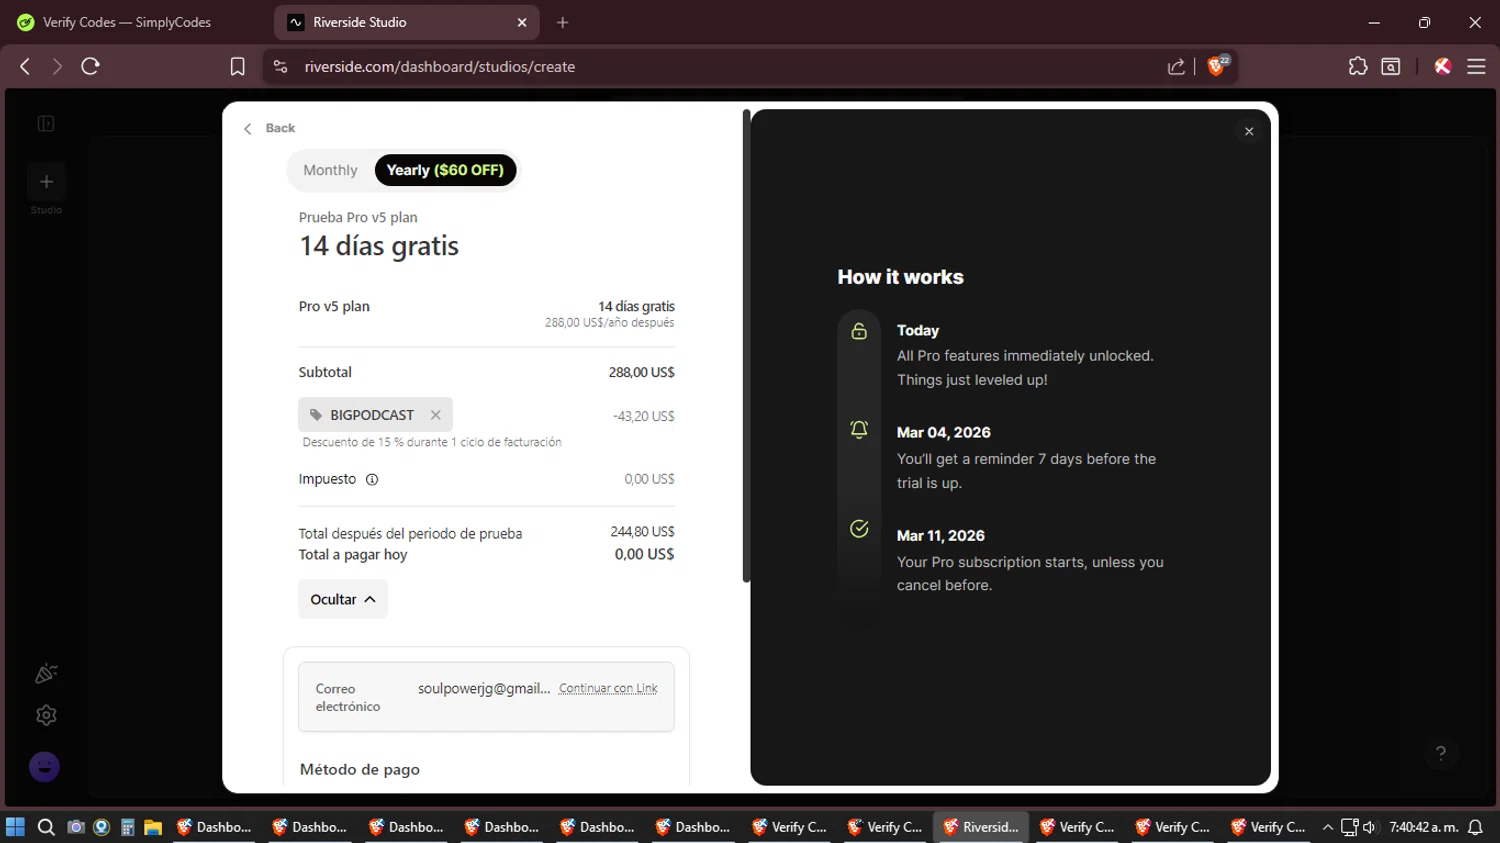This screenshot has width=1500, height=843.
Task: Reload the Riverside page
Action: click(x=91, y=67)
